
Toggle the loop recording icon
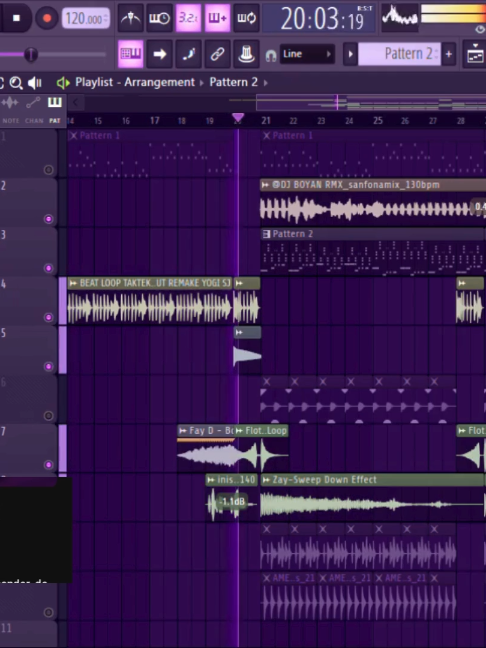[x=246, y=18]
